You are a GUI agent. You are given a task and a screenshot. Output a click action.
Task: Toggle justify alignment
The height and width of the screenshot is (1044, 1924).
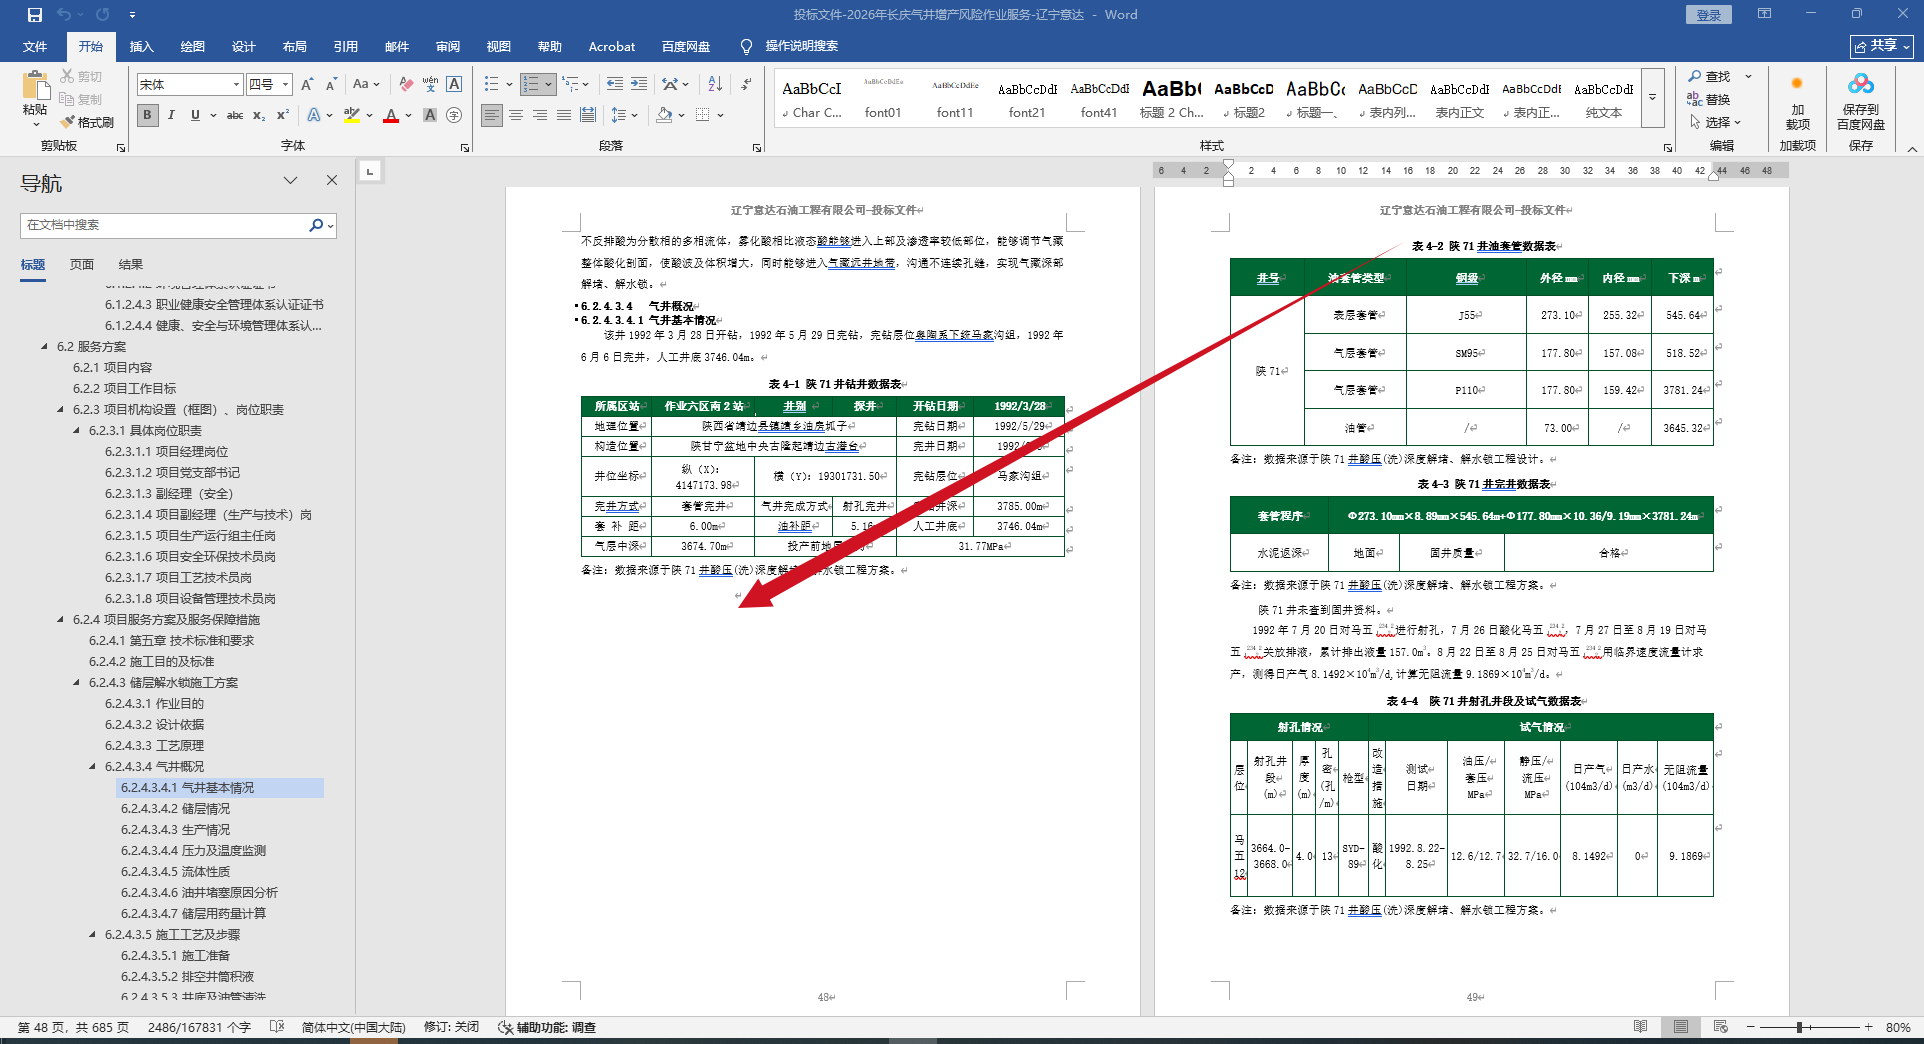564,115
